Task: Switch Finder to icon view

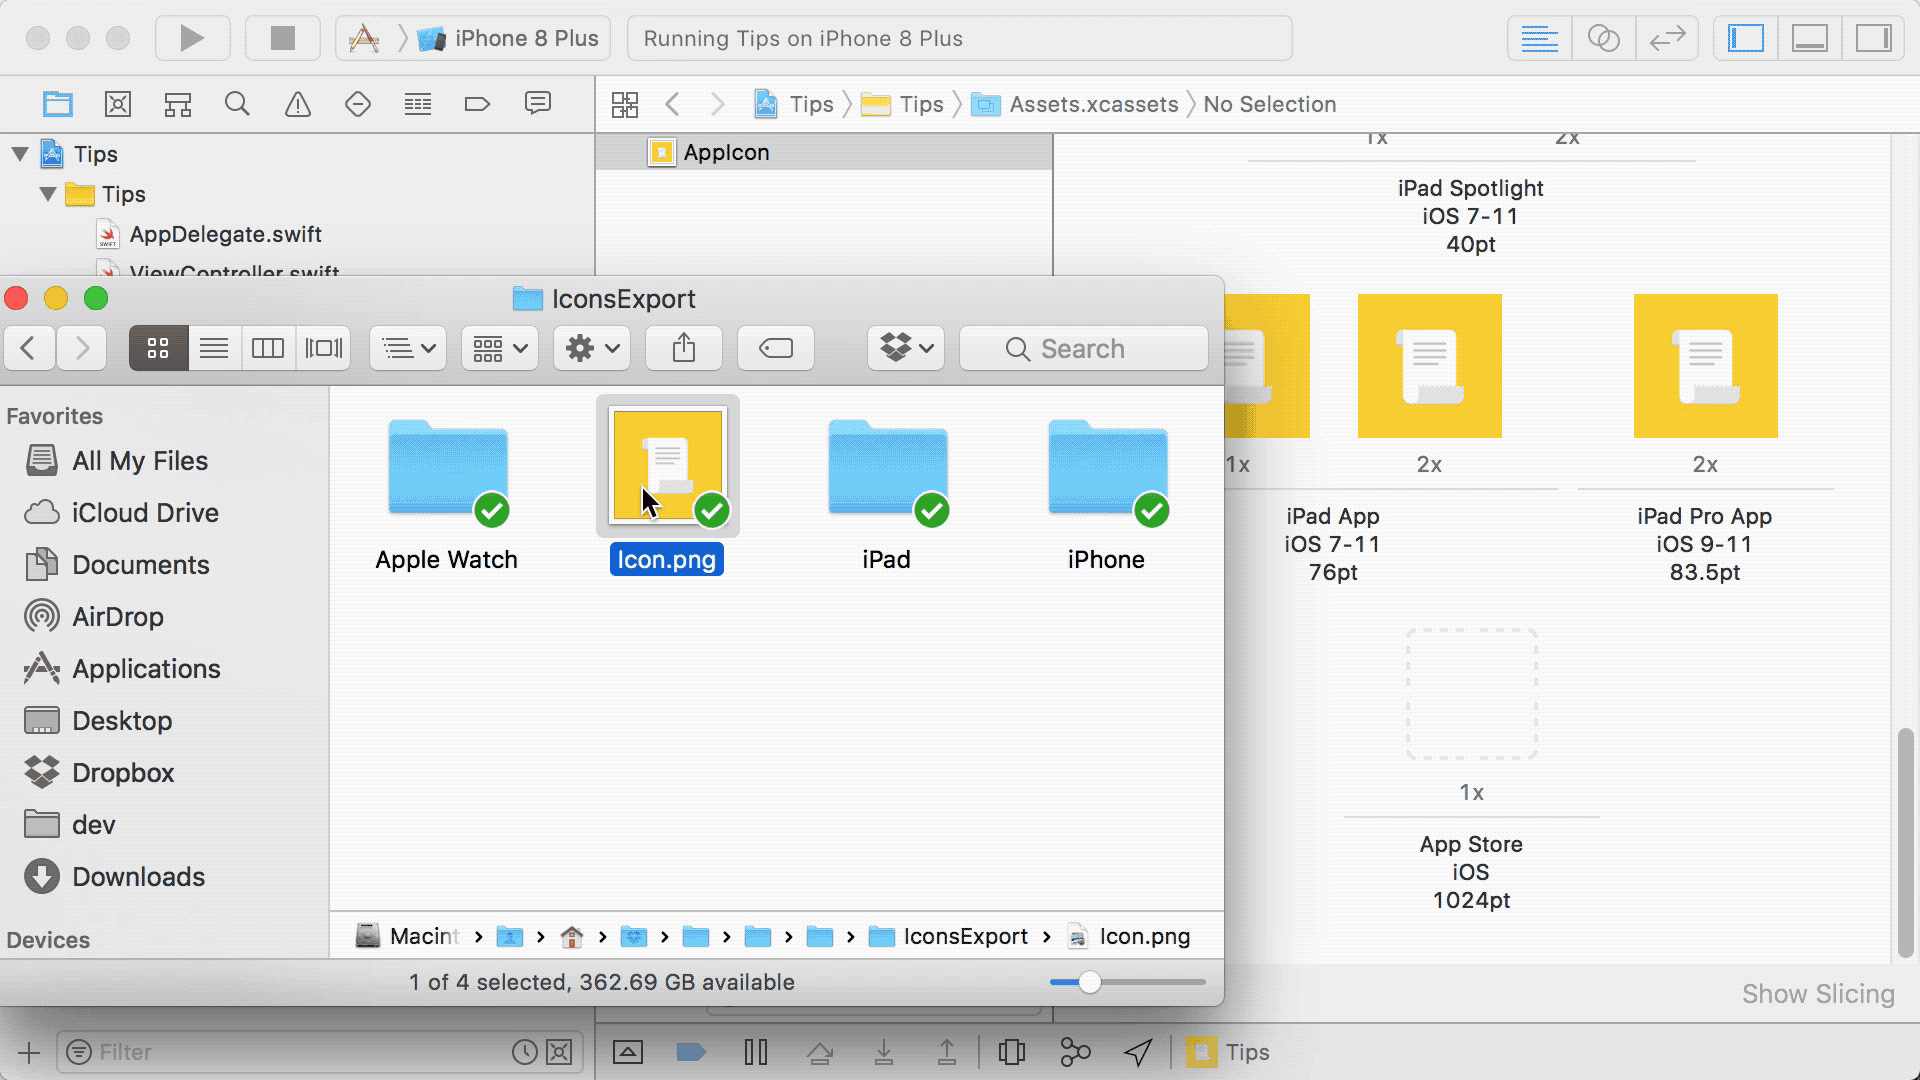Action: coord(158,348)
